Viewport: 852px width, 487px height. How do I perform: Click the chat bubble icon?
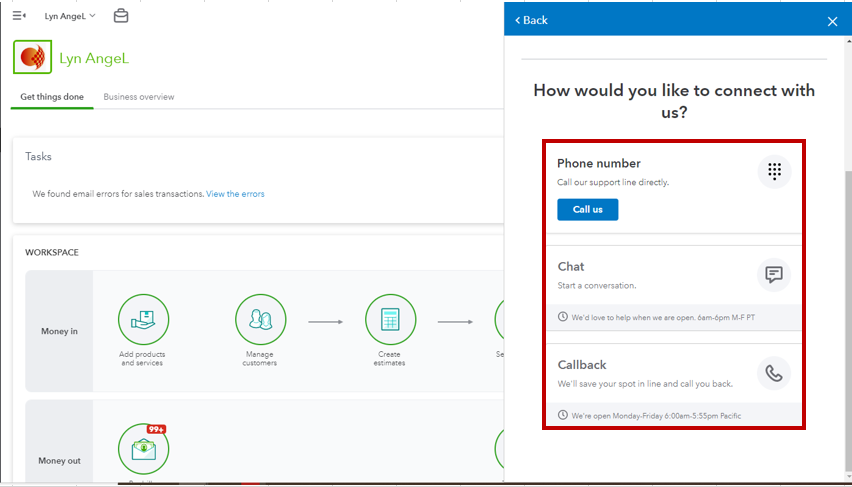pos(774,274)
